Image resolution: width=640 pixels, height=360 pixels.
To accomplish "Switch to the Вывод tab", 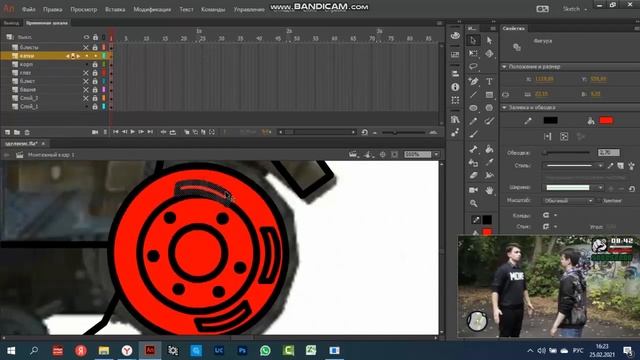I will pos(11,23).
